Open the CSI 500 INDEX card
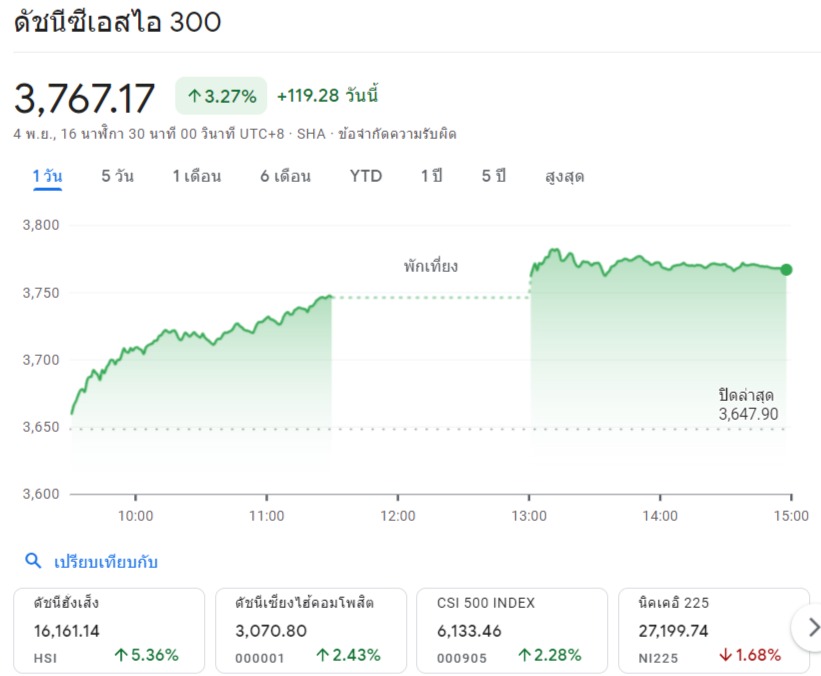This screenshot has width=821, height=676. tap(512, 630)
